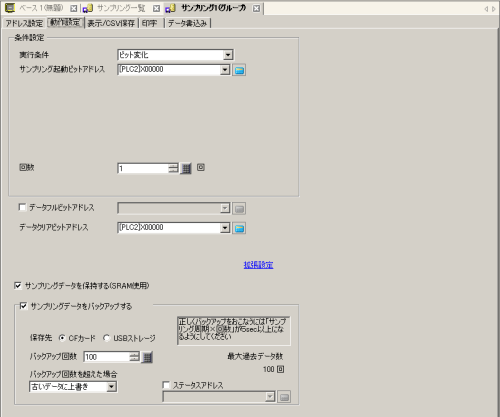The height and width of the screenshot is (417, 500).
Task: Toggle サンプリングデータをバックアップする checkbox
Action: coord(23,306)
